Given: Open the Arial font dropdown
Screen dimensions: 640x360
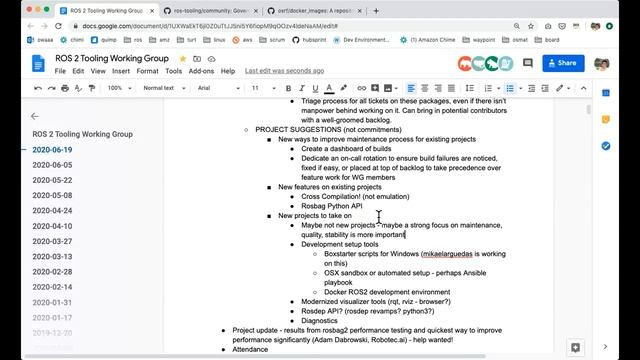Looking at the screenshot, I should (x=218, y=88).
